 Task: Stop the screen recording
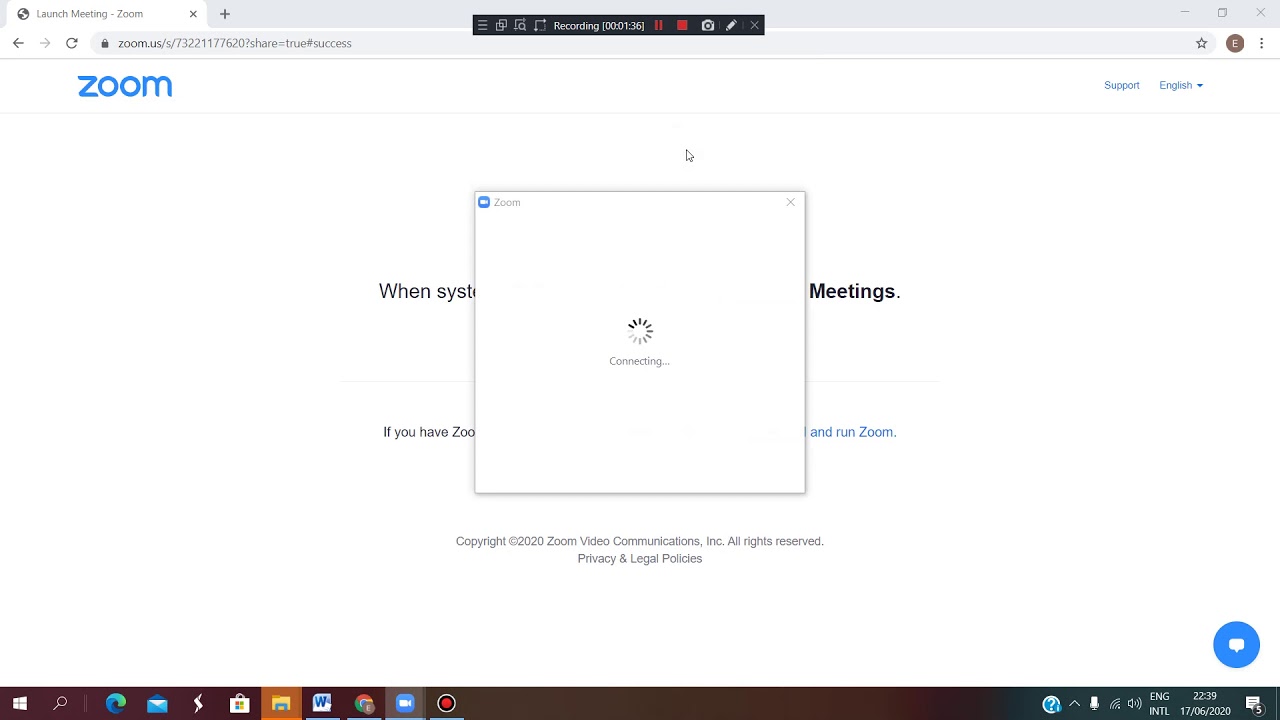coord(682,25)
